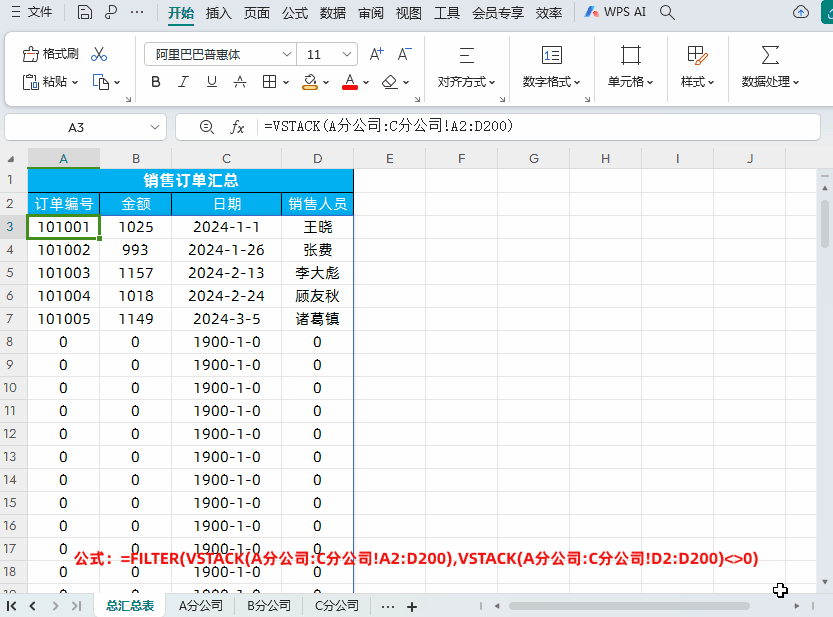The image size is (833, 617).
Task: Expand the copy options arrow
Action: (117, 82)
